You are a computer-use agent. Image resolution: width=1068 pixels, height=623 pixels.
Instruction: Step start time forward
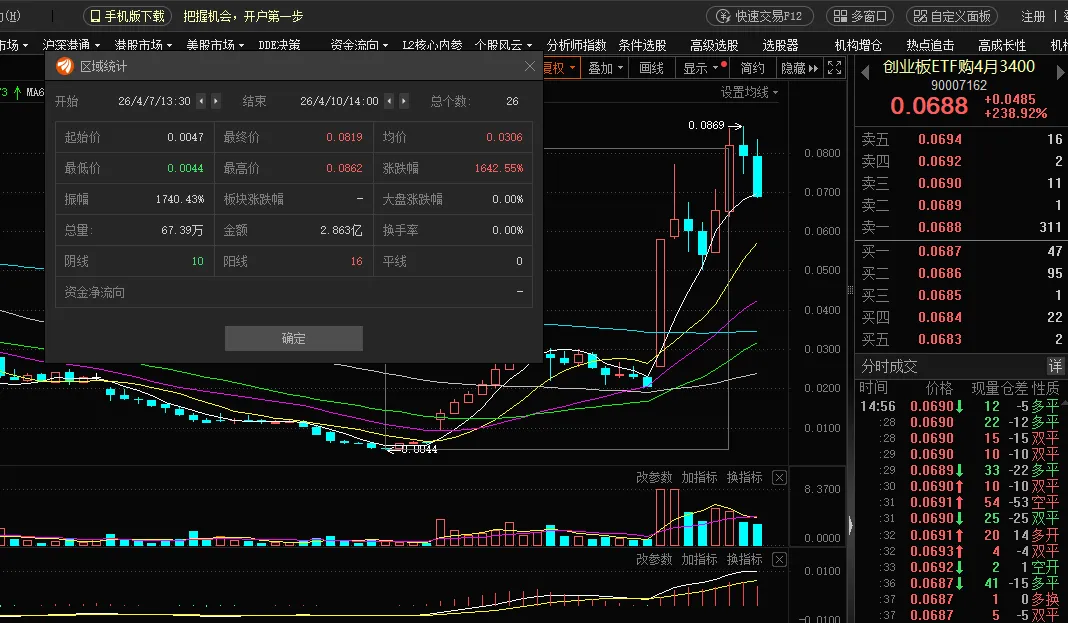215,101
